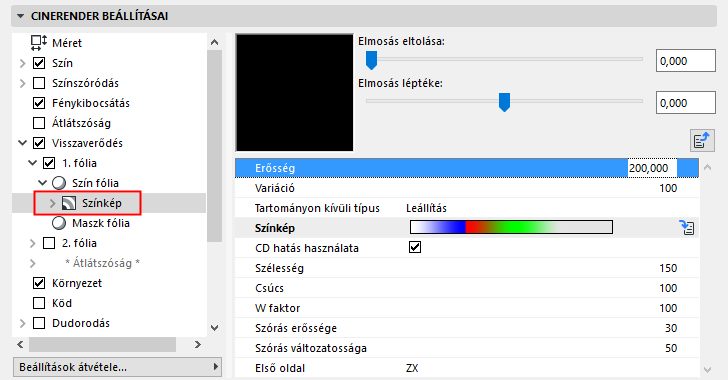
Task: Edit the Erősség 200,000 value field
Action: pos(652,168)
